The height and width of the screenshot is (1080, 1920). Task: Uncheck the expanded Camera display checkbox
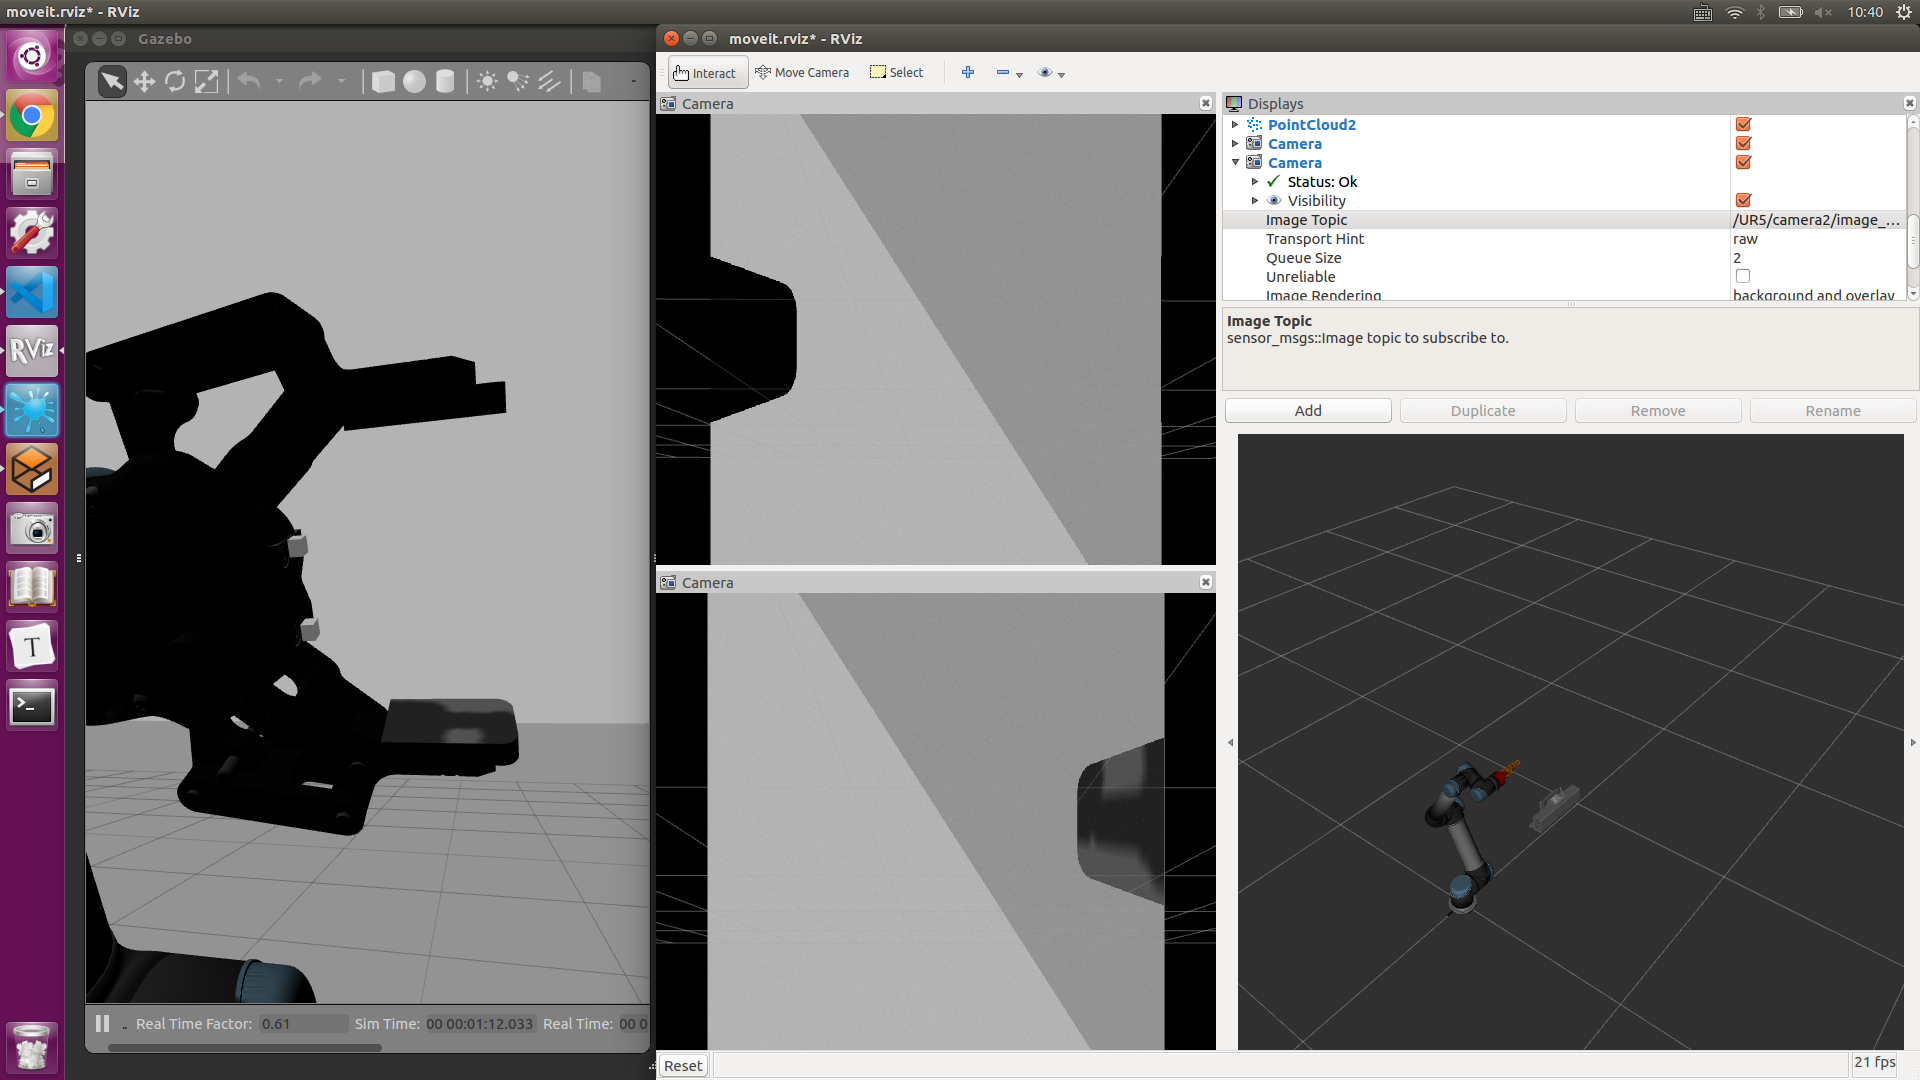1743,162
